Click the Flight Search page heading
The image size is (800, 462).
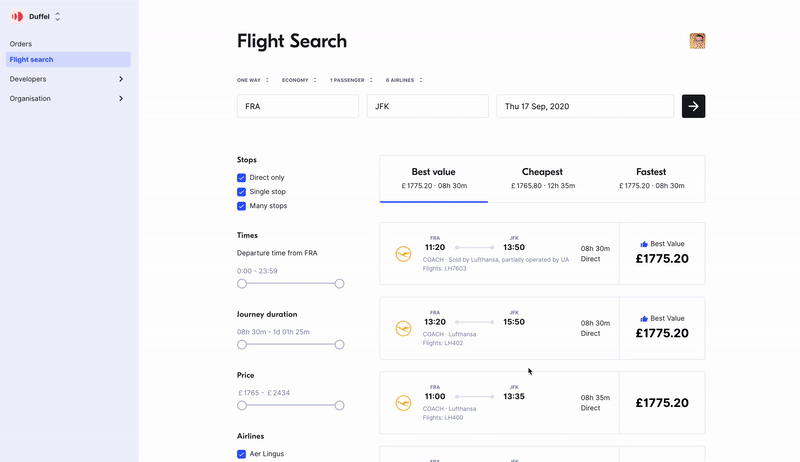[292, 41]
